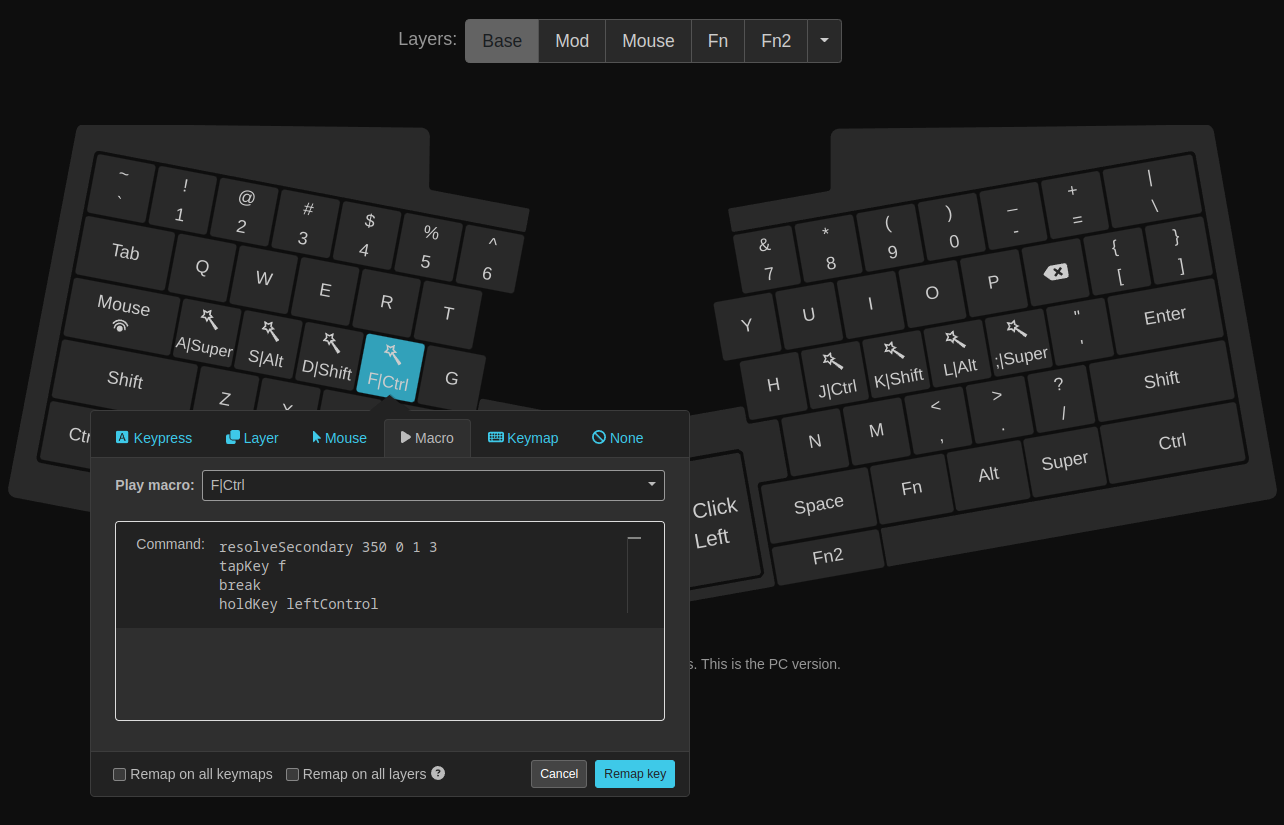Click the L|Alt macro key
Screen dimensions: 1284x825
click(x=958, y=354)
